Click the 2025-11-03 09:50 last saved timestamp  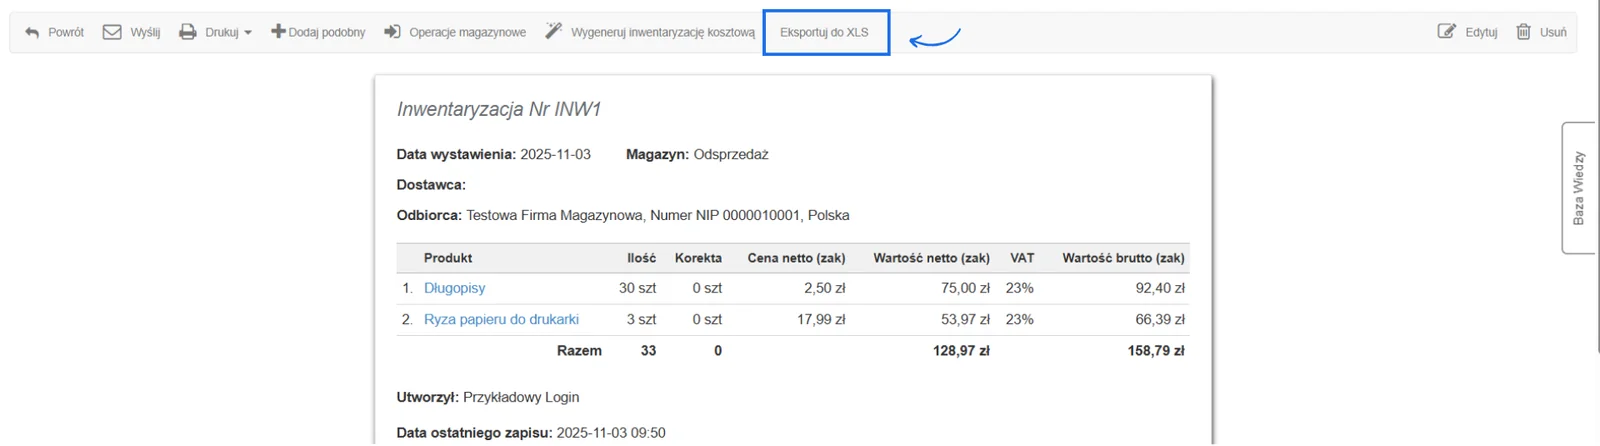(611, 433)
